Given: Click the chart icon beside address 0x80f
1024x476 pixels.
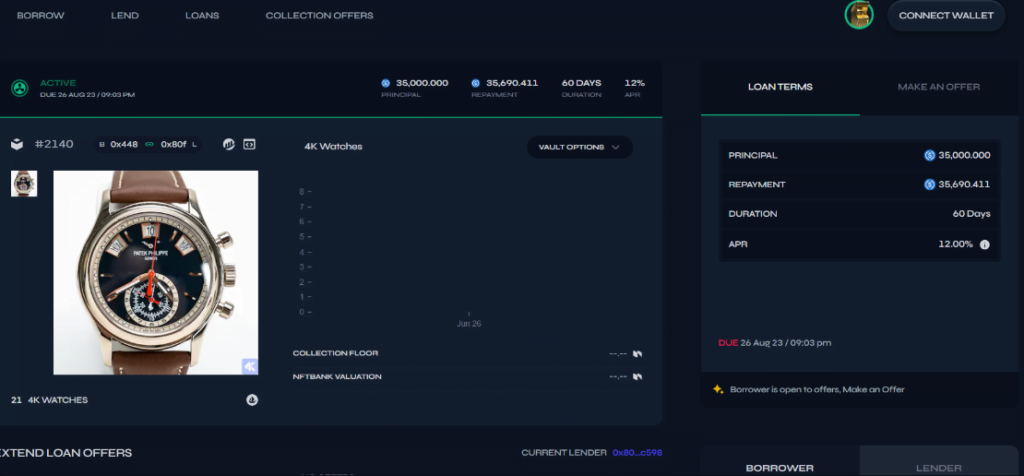Looking at the screenshot, I should [x=229, y=144].
